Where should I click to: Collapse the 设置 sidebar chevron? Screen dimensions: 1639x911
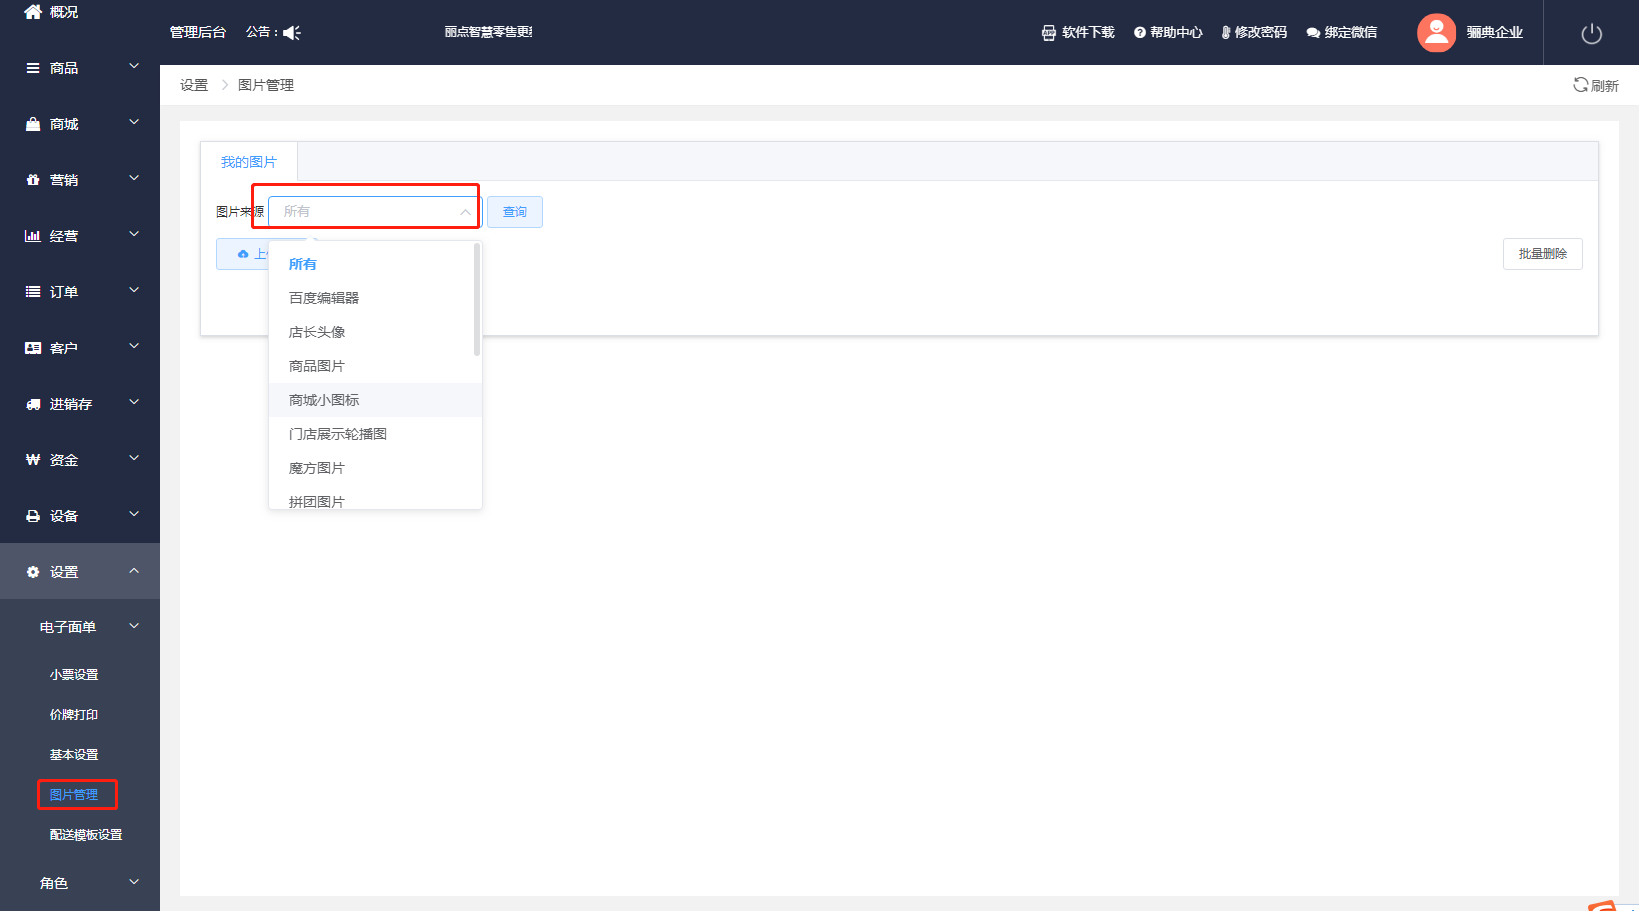pos(134,571)
